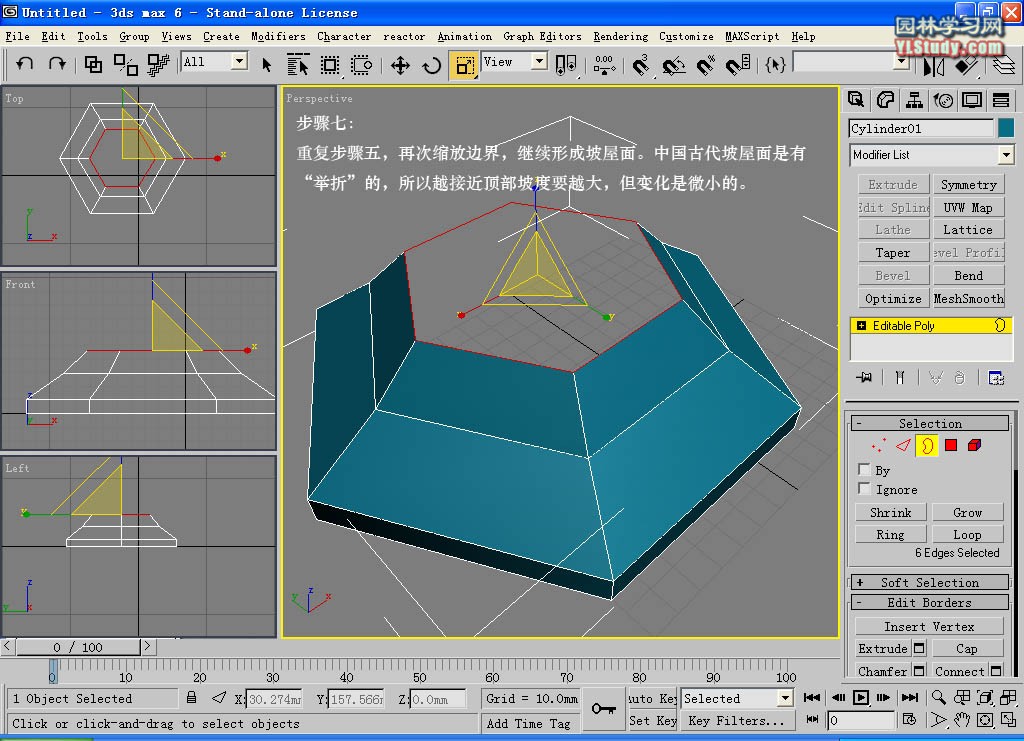Switch to Vertex sub-object selection mode
This screenshot has width=1024, height=741.
[x=879, y=445]
